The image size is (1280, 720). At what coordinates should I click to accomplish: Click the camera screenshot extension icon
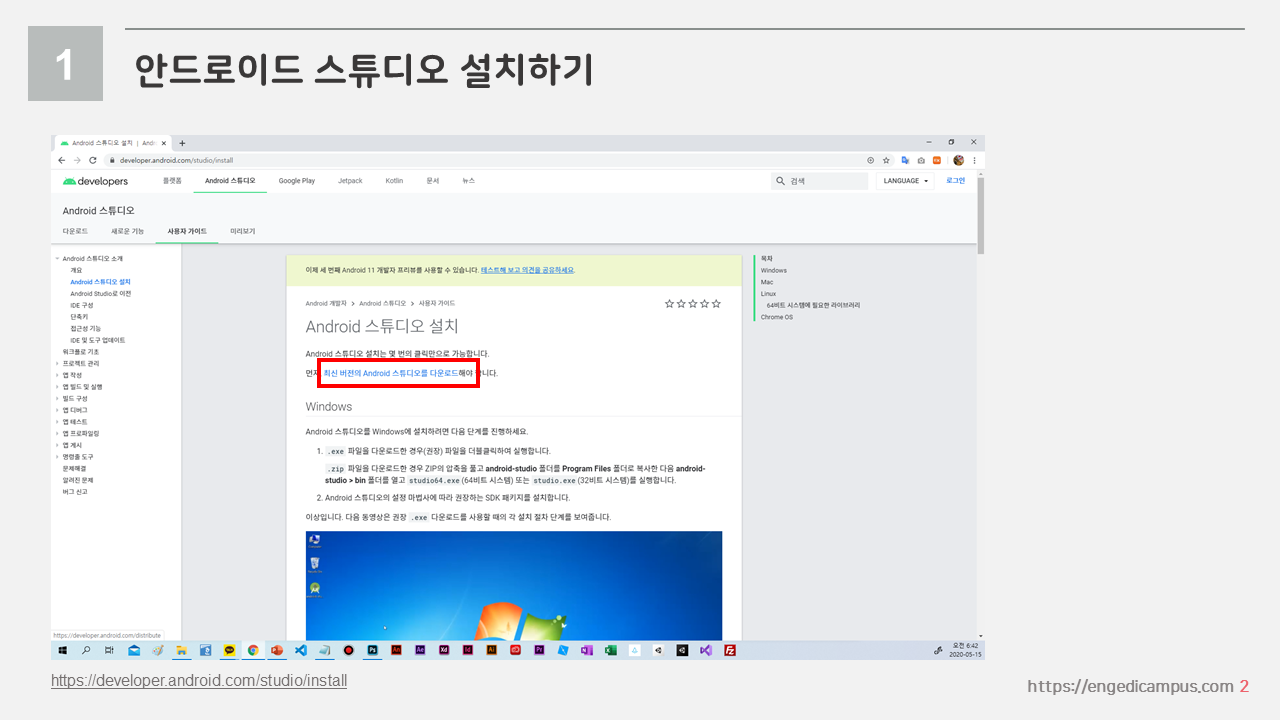[x=921, y=160]
